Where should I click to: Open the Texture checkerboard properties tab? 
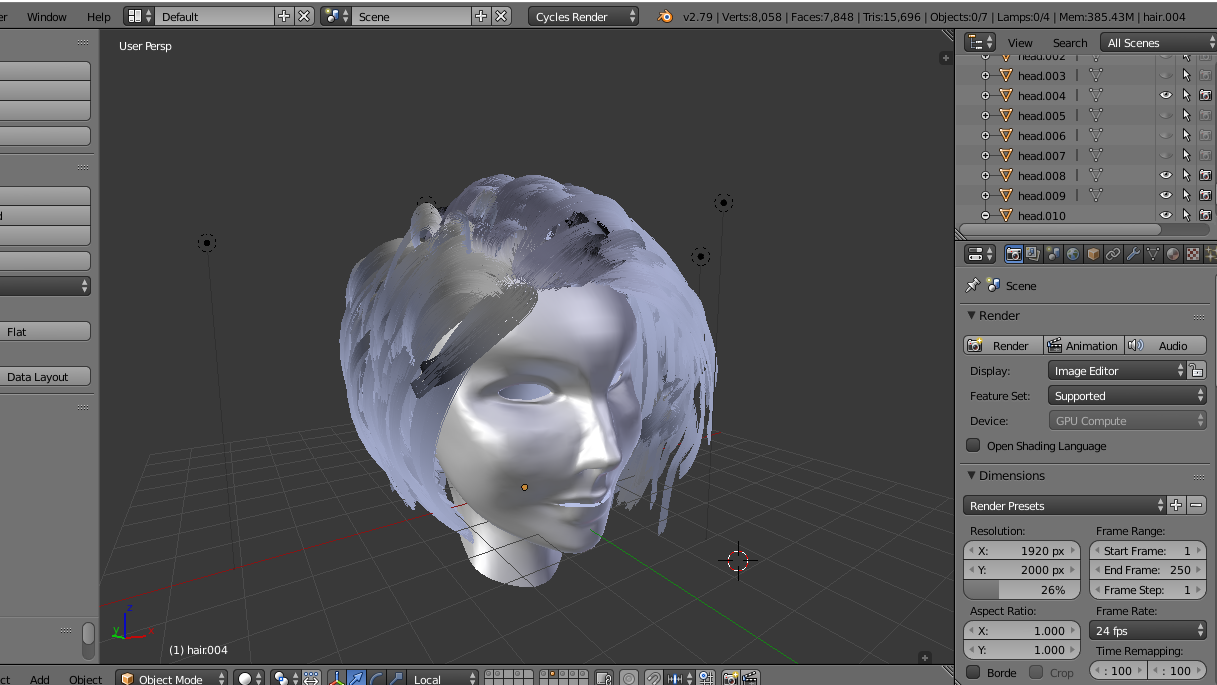tap(1193, 255)
